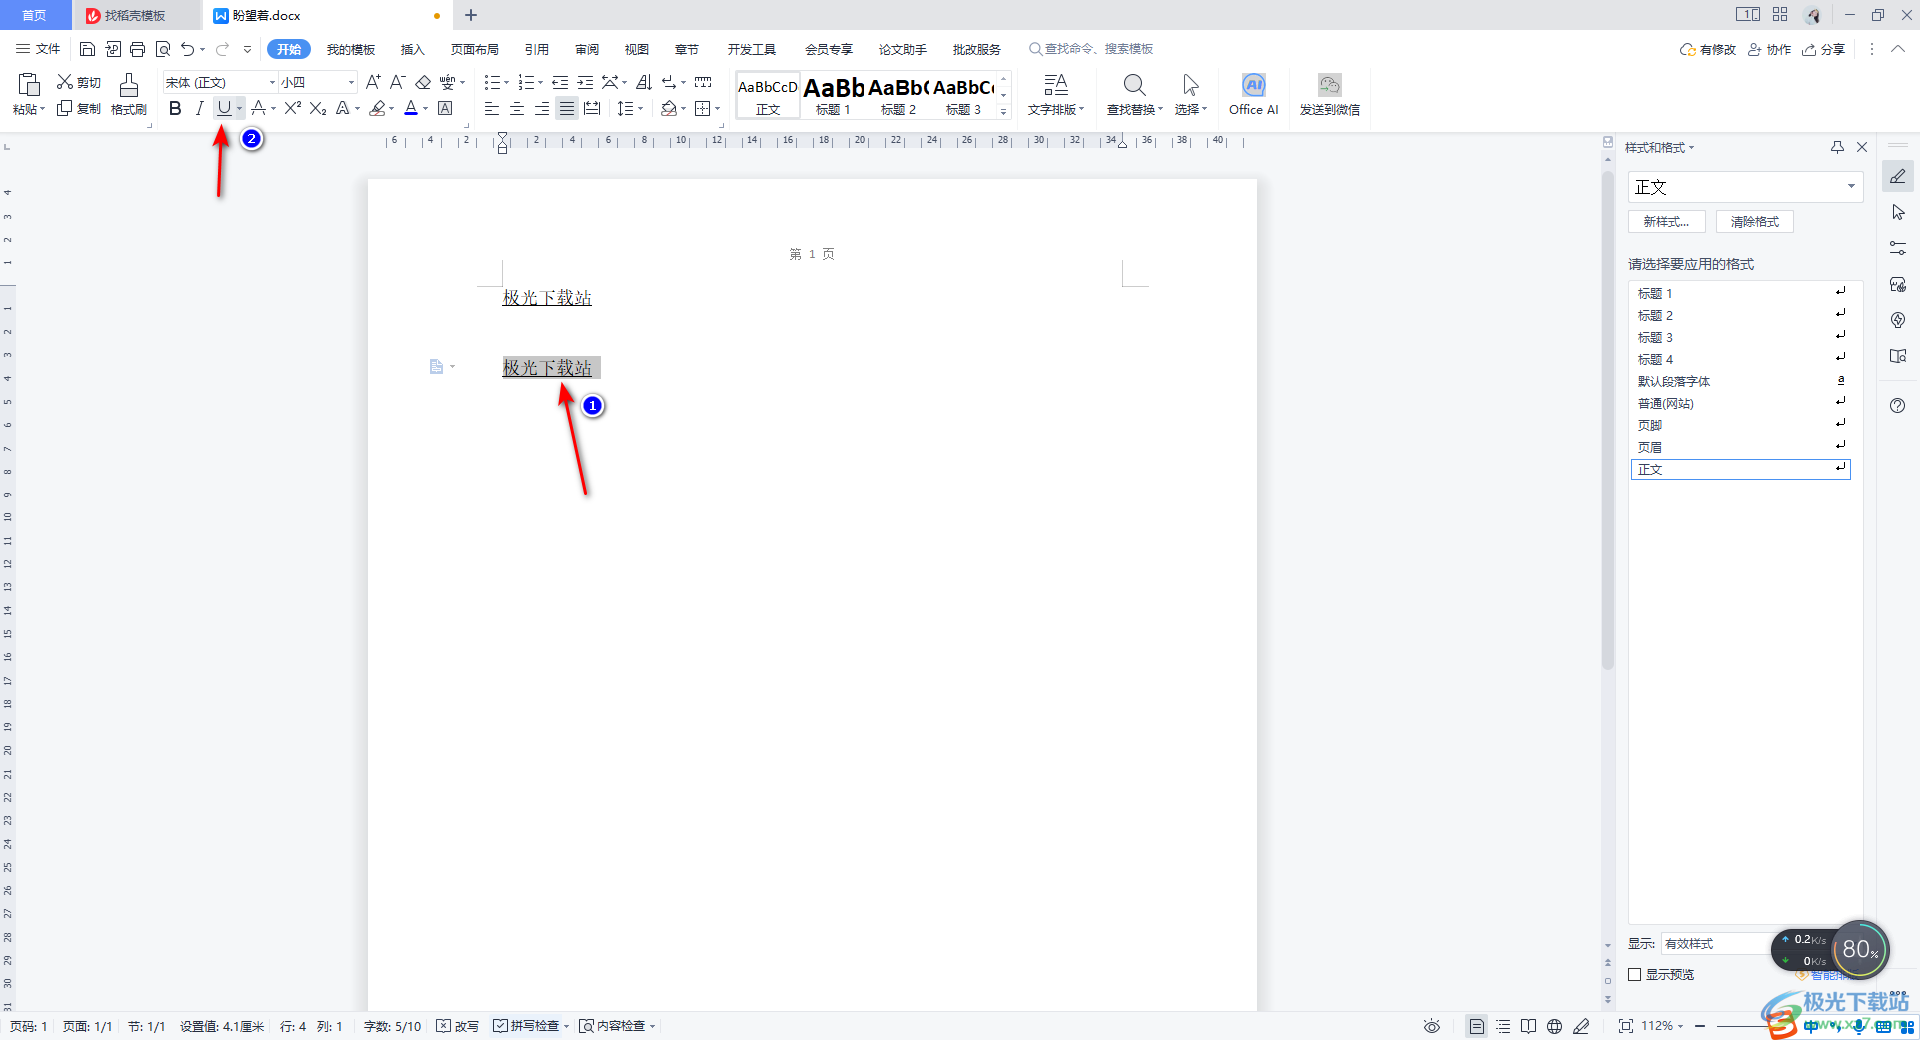Apply Subscript formatting
This screenshot has height=1040, width=1920.
coord(318,108)
